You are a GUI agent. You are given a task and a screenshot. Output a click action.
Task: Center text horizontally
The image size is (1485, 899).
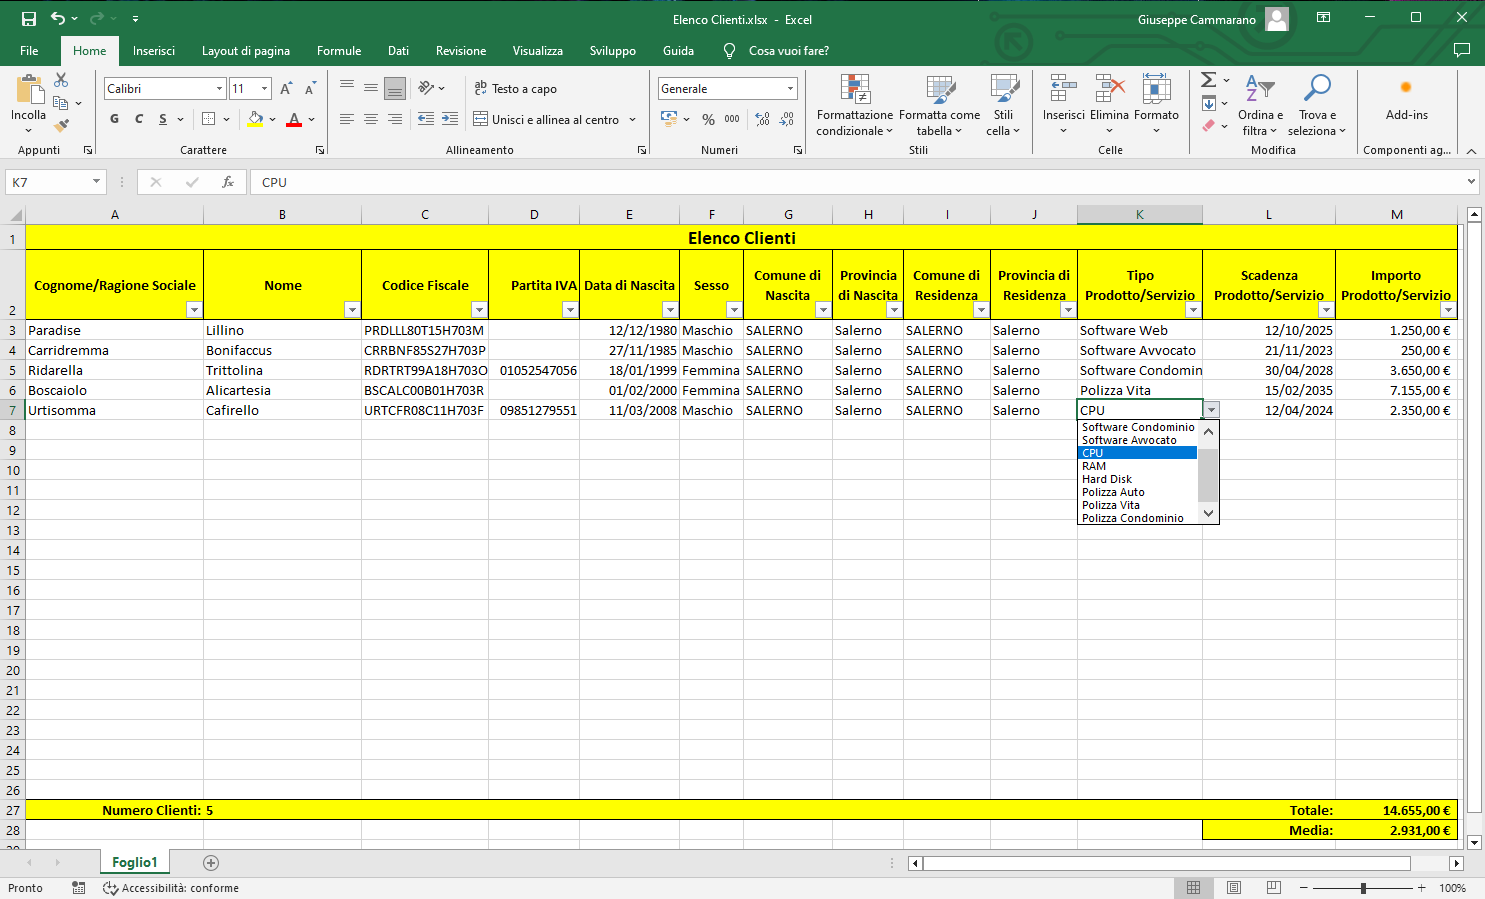(371, 119)
